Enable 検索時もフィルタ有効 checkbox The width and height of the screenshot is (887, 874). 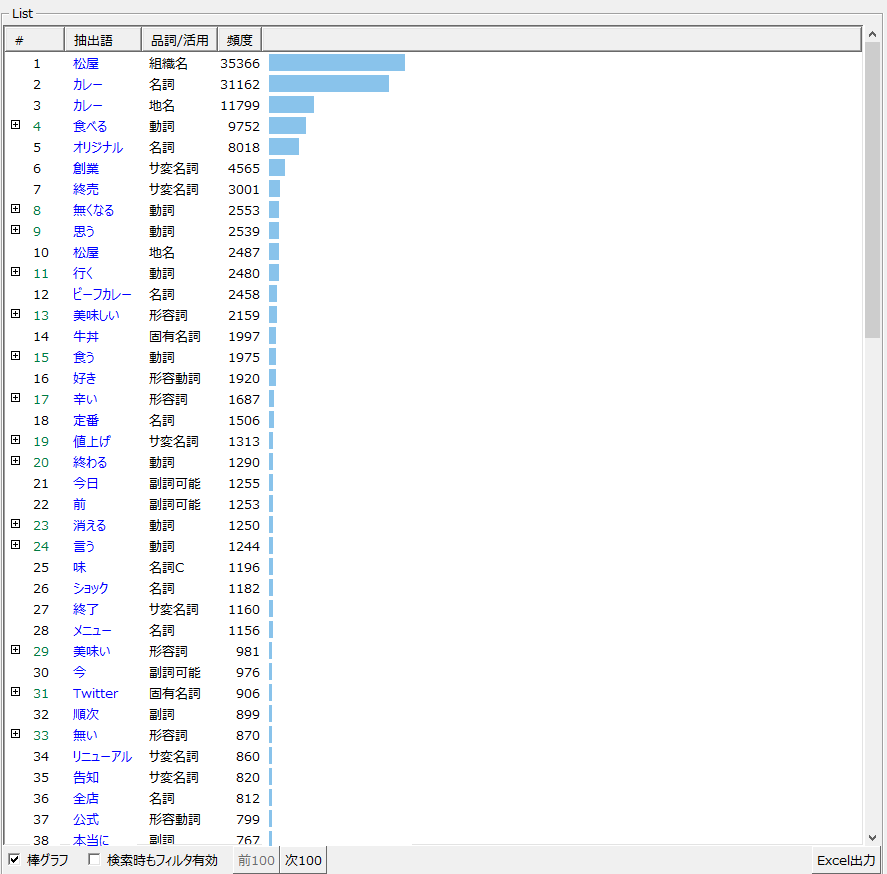point(94,860)
